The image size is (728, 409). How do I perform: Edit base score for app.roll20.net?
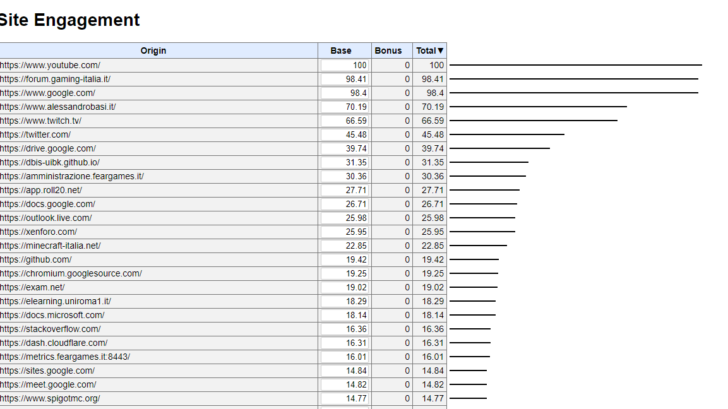click(344, 190)
